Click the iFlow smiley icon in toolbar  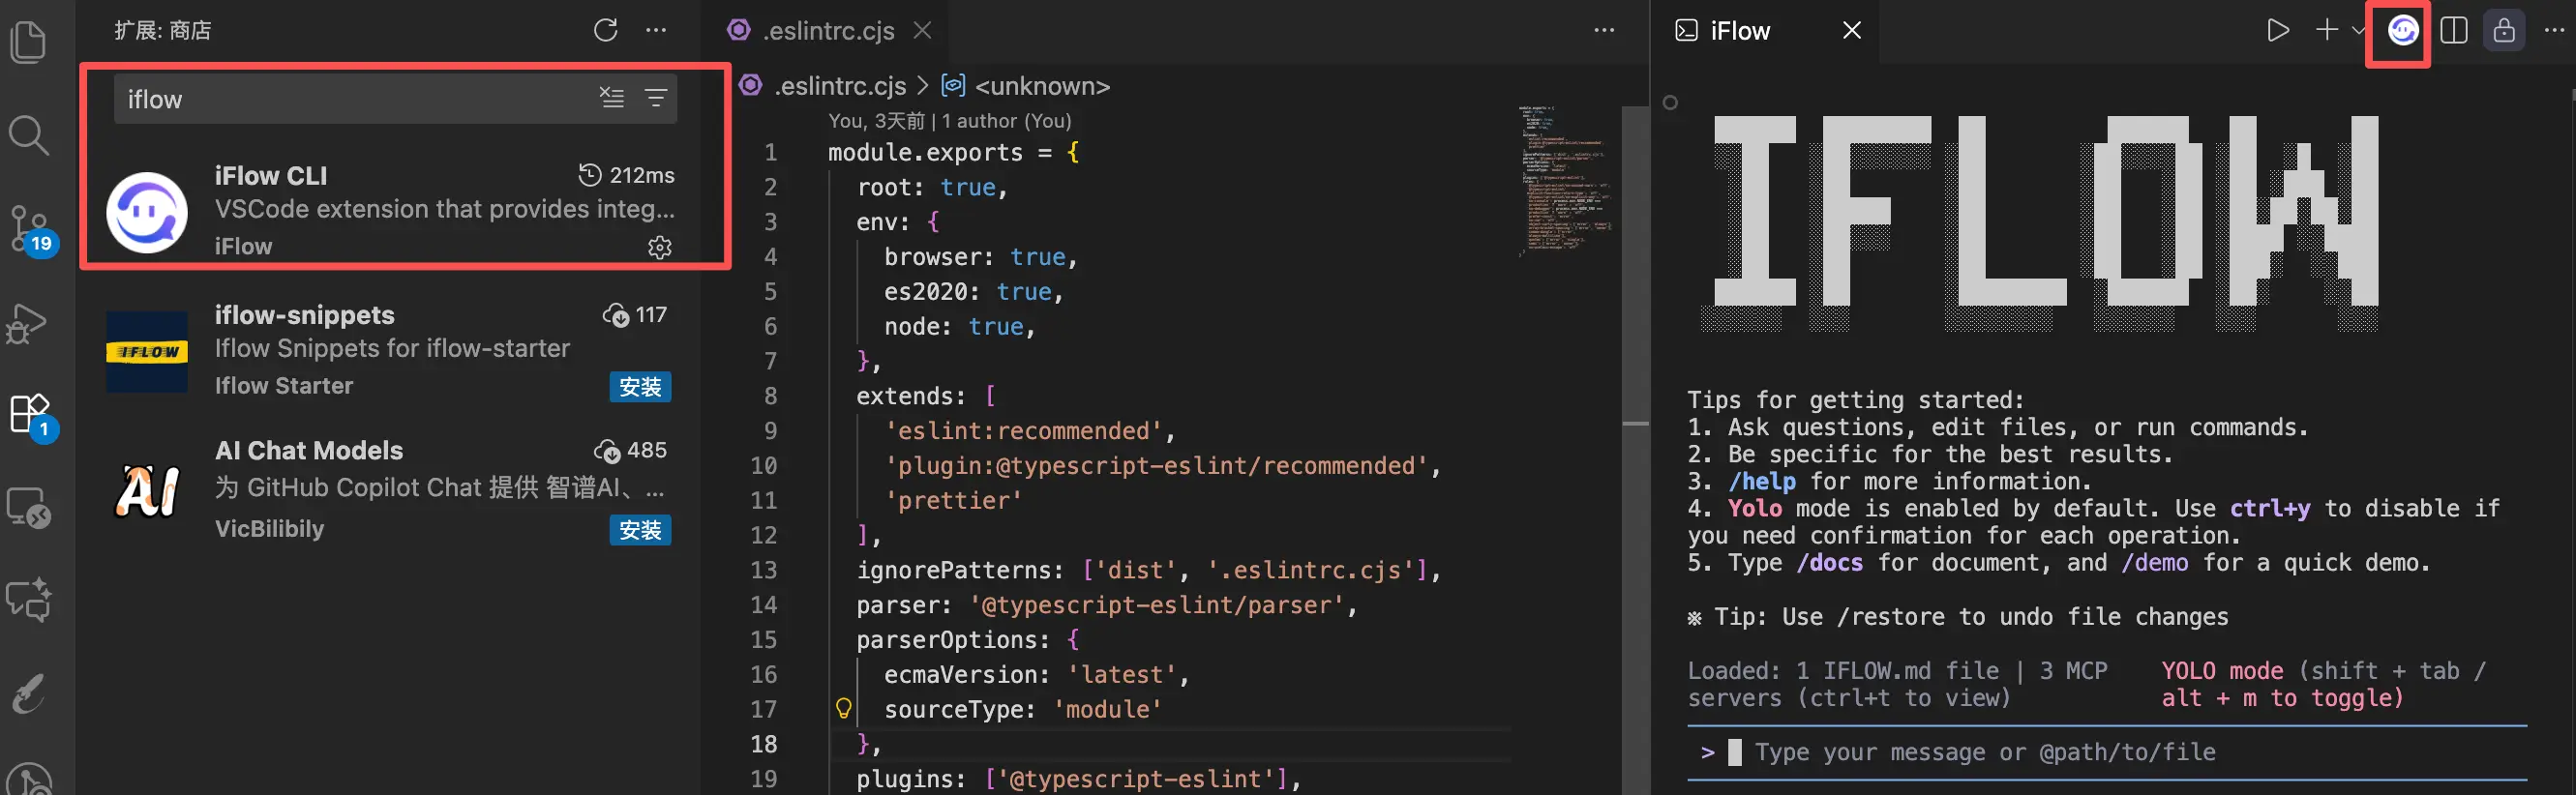click(2402, 31)
